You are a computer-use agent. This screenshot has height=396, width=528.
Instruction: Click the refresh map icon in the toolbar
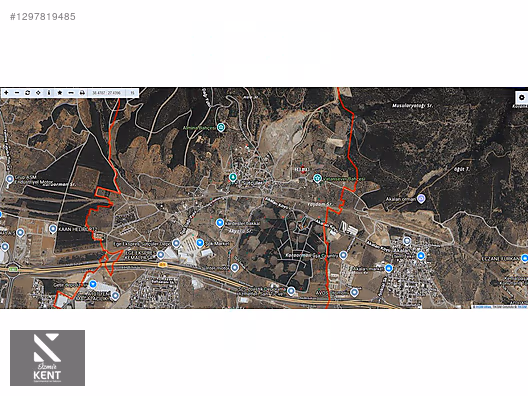[28, 93]
